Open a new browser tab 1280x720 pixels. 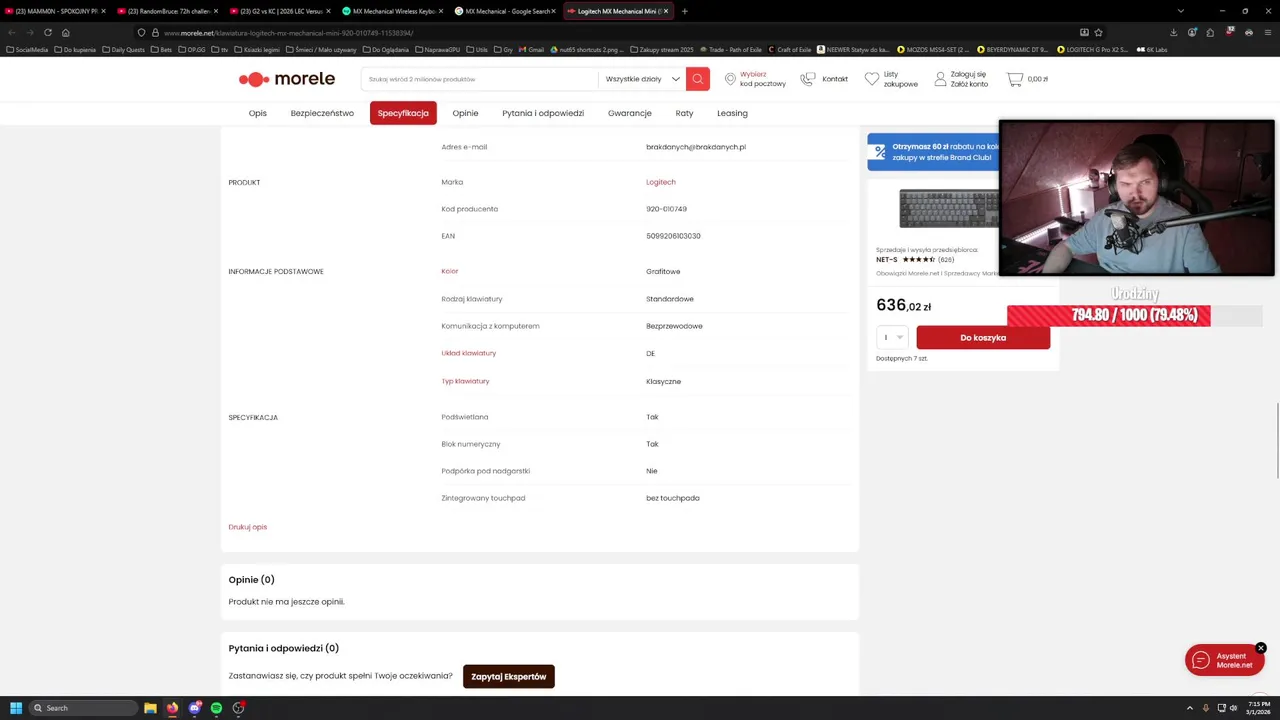pos(684,11)
